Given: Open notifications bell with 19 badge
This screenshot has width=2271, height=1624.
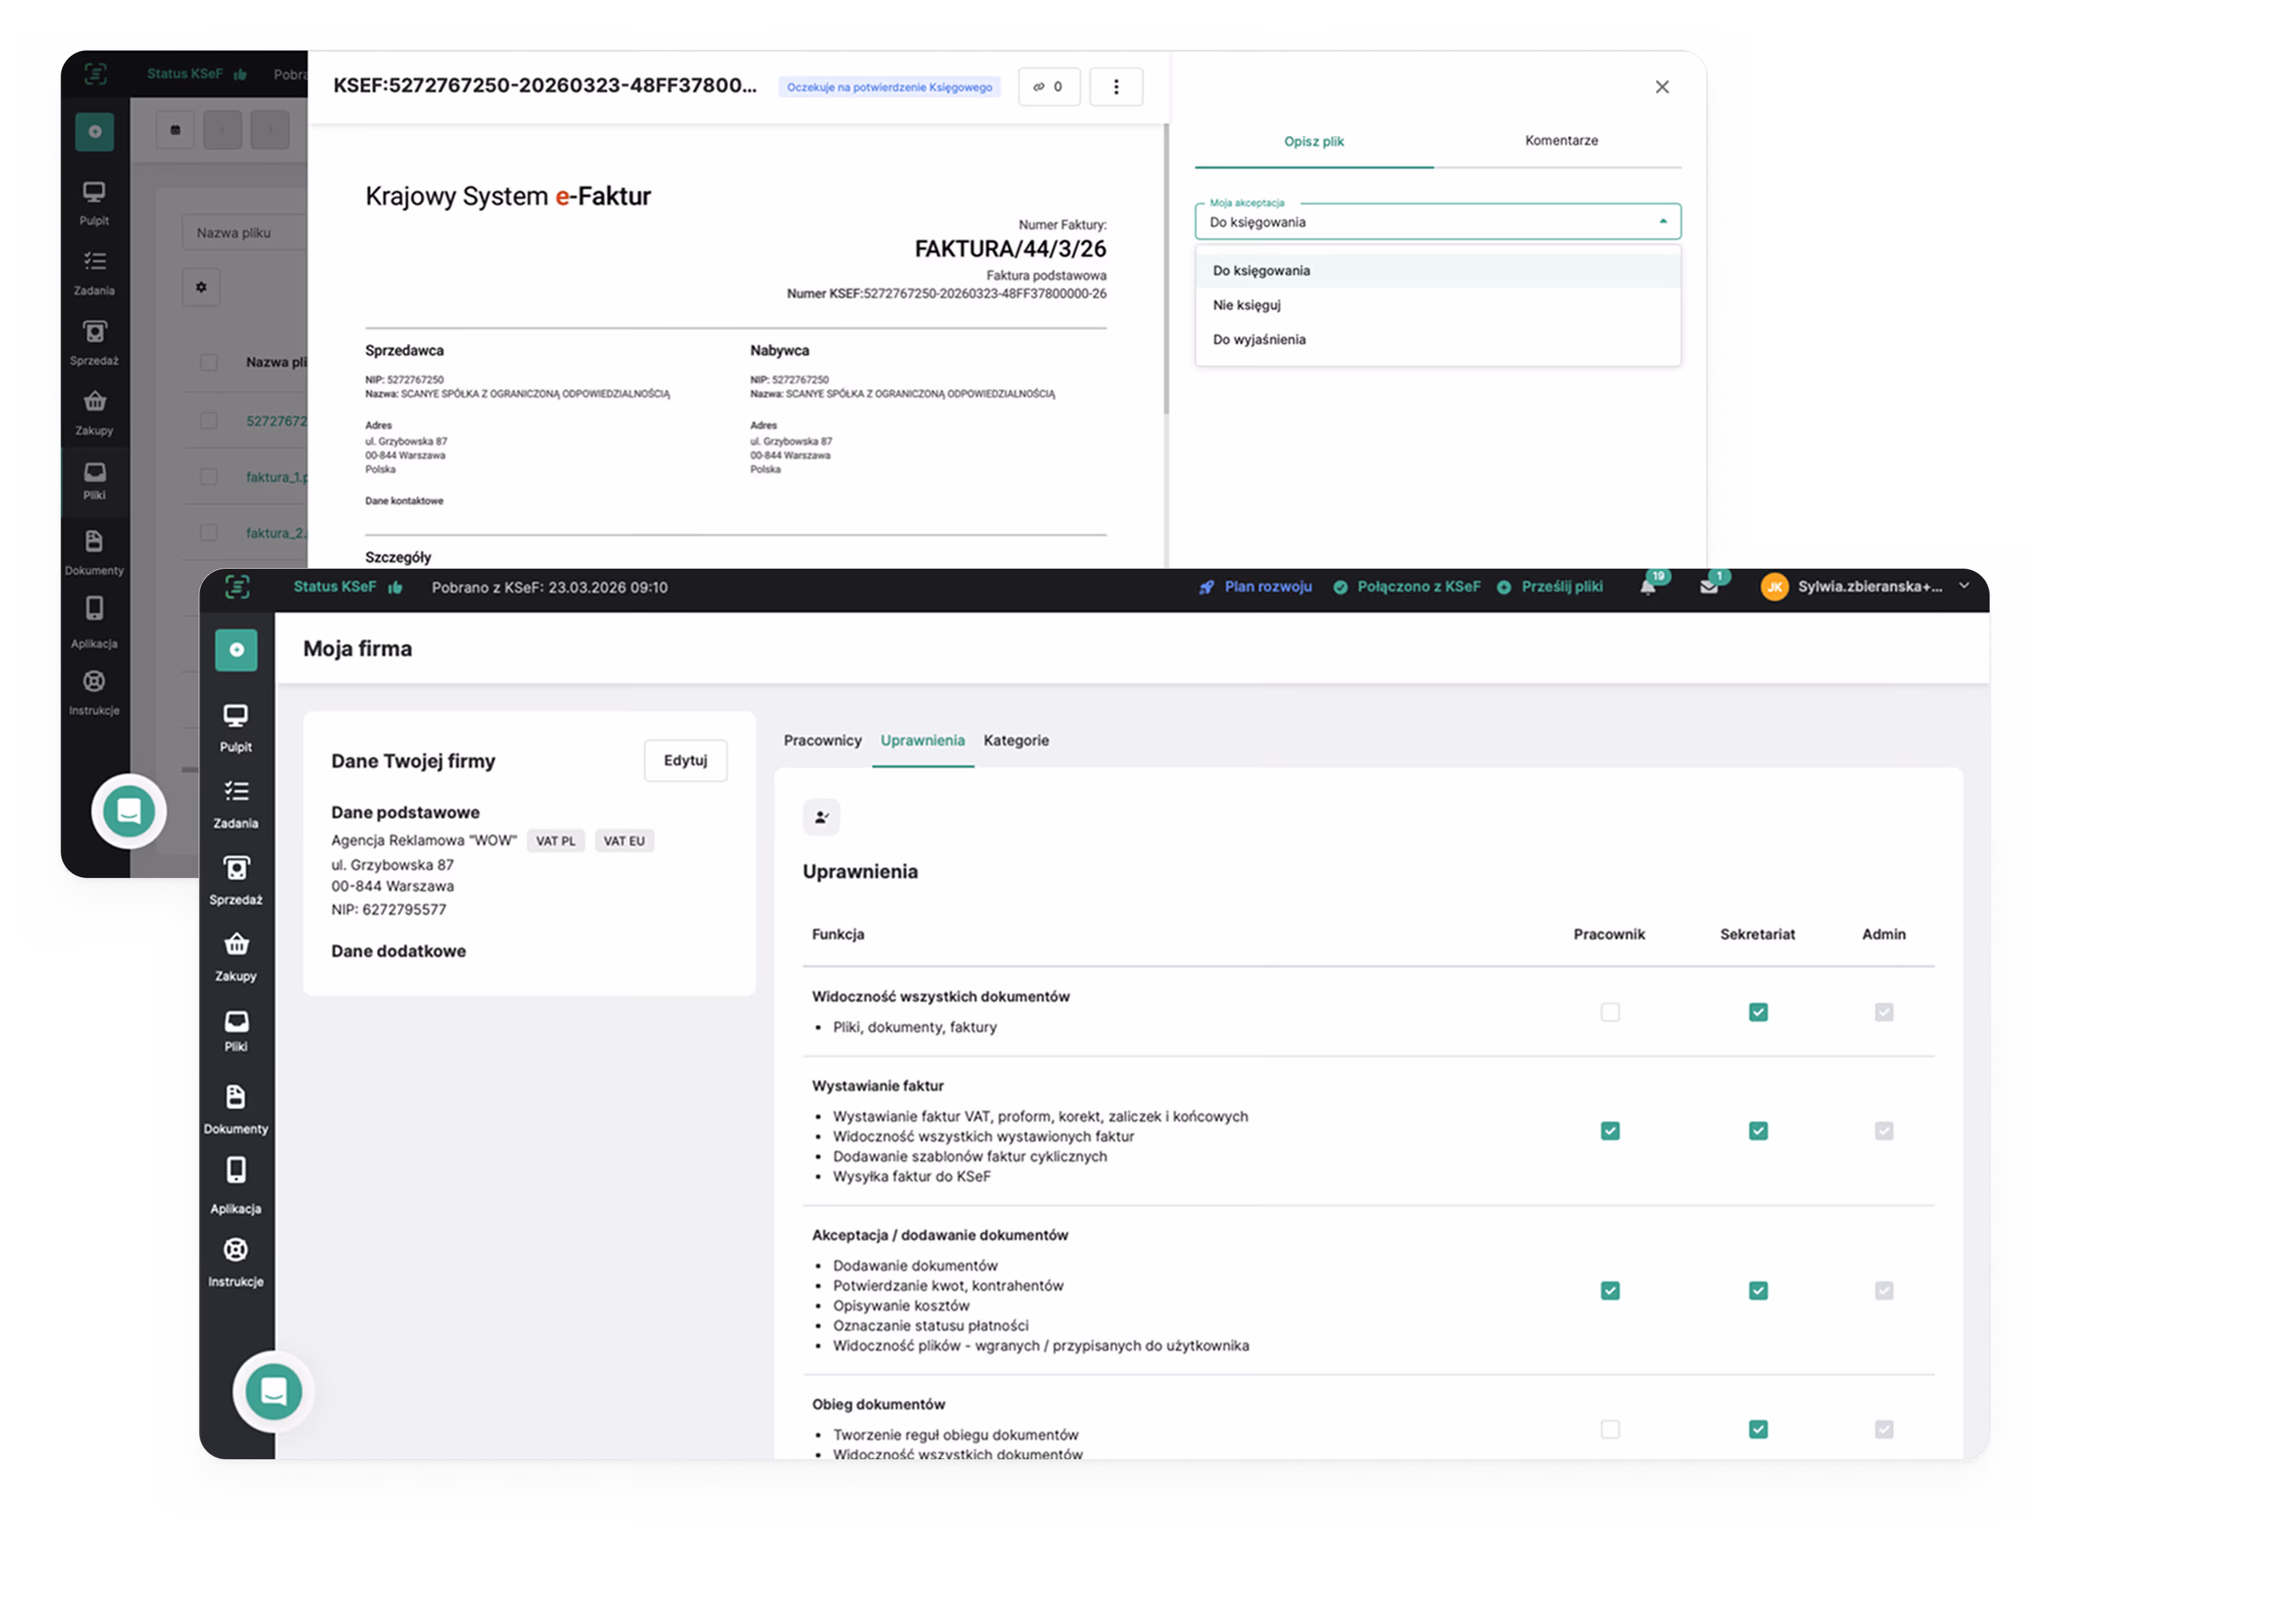Looking at the screenshot, I should tap(1648, 587).
